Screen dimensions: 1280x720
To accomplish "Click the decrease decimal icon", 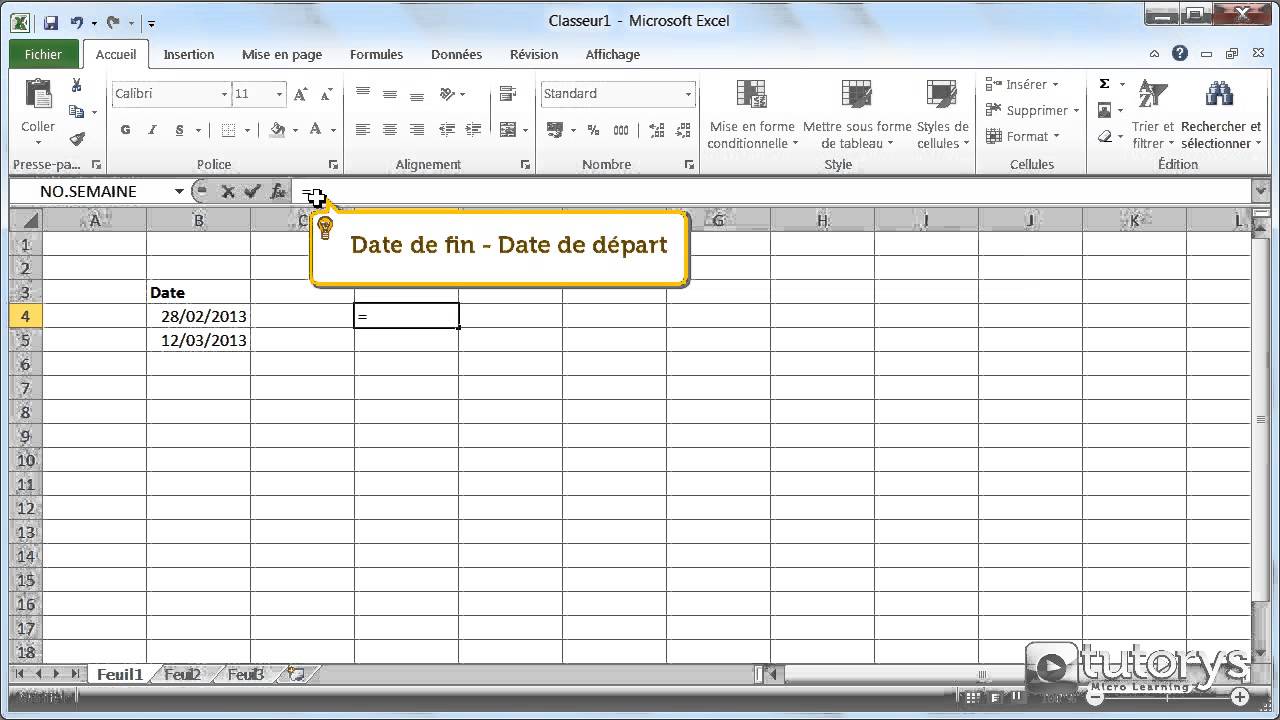I will (684, 130).
